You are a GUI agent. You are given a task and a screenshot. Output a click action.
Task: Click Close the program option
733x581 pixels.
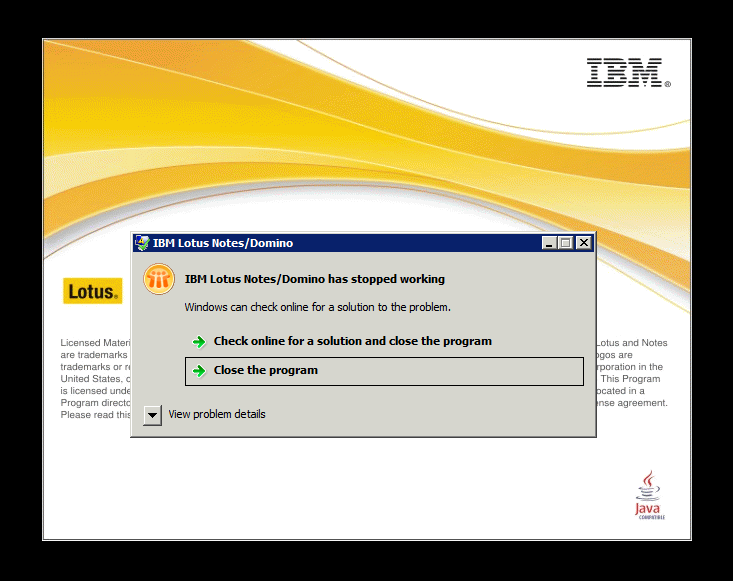click(384, 371)
